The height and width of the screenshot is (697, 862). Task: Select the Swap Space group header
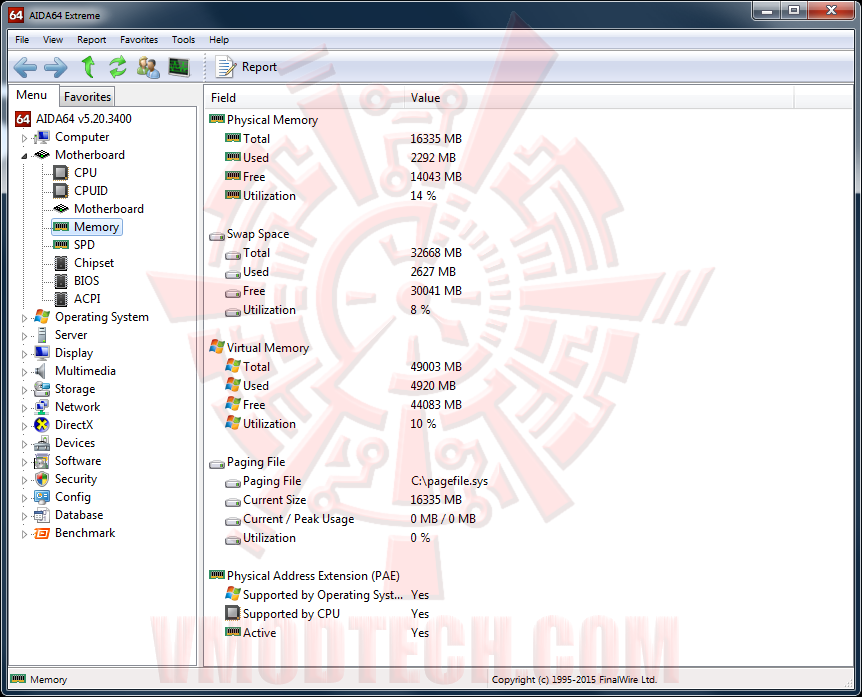pyautogui.click(x=258, y=234)
